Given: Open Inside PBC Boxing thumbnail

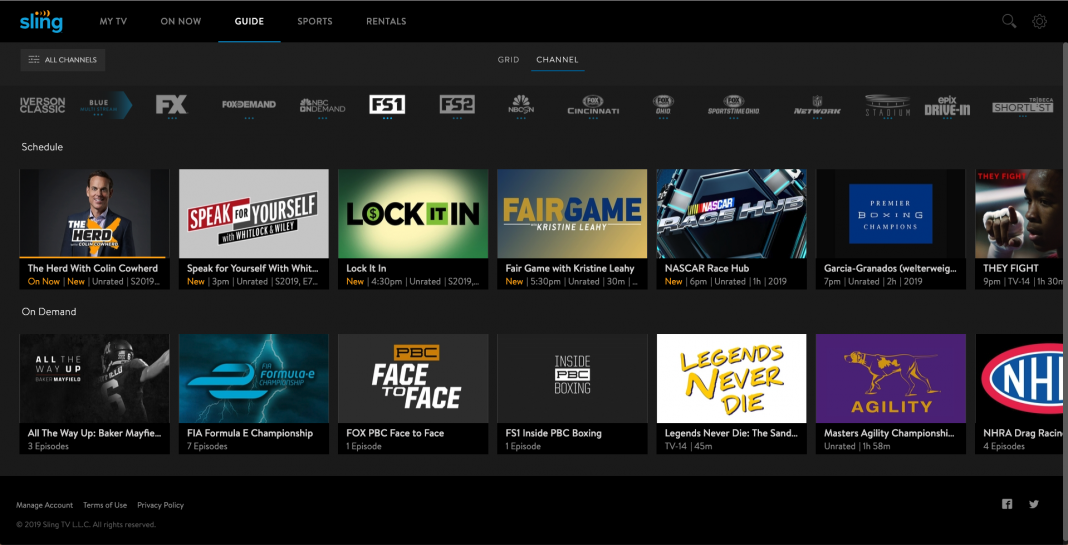Looking at the screenshot, I should pos(572,378).
